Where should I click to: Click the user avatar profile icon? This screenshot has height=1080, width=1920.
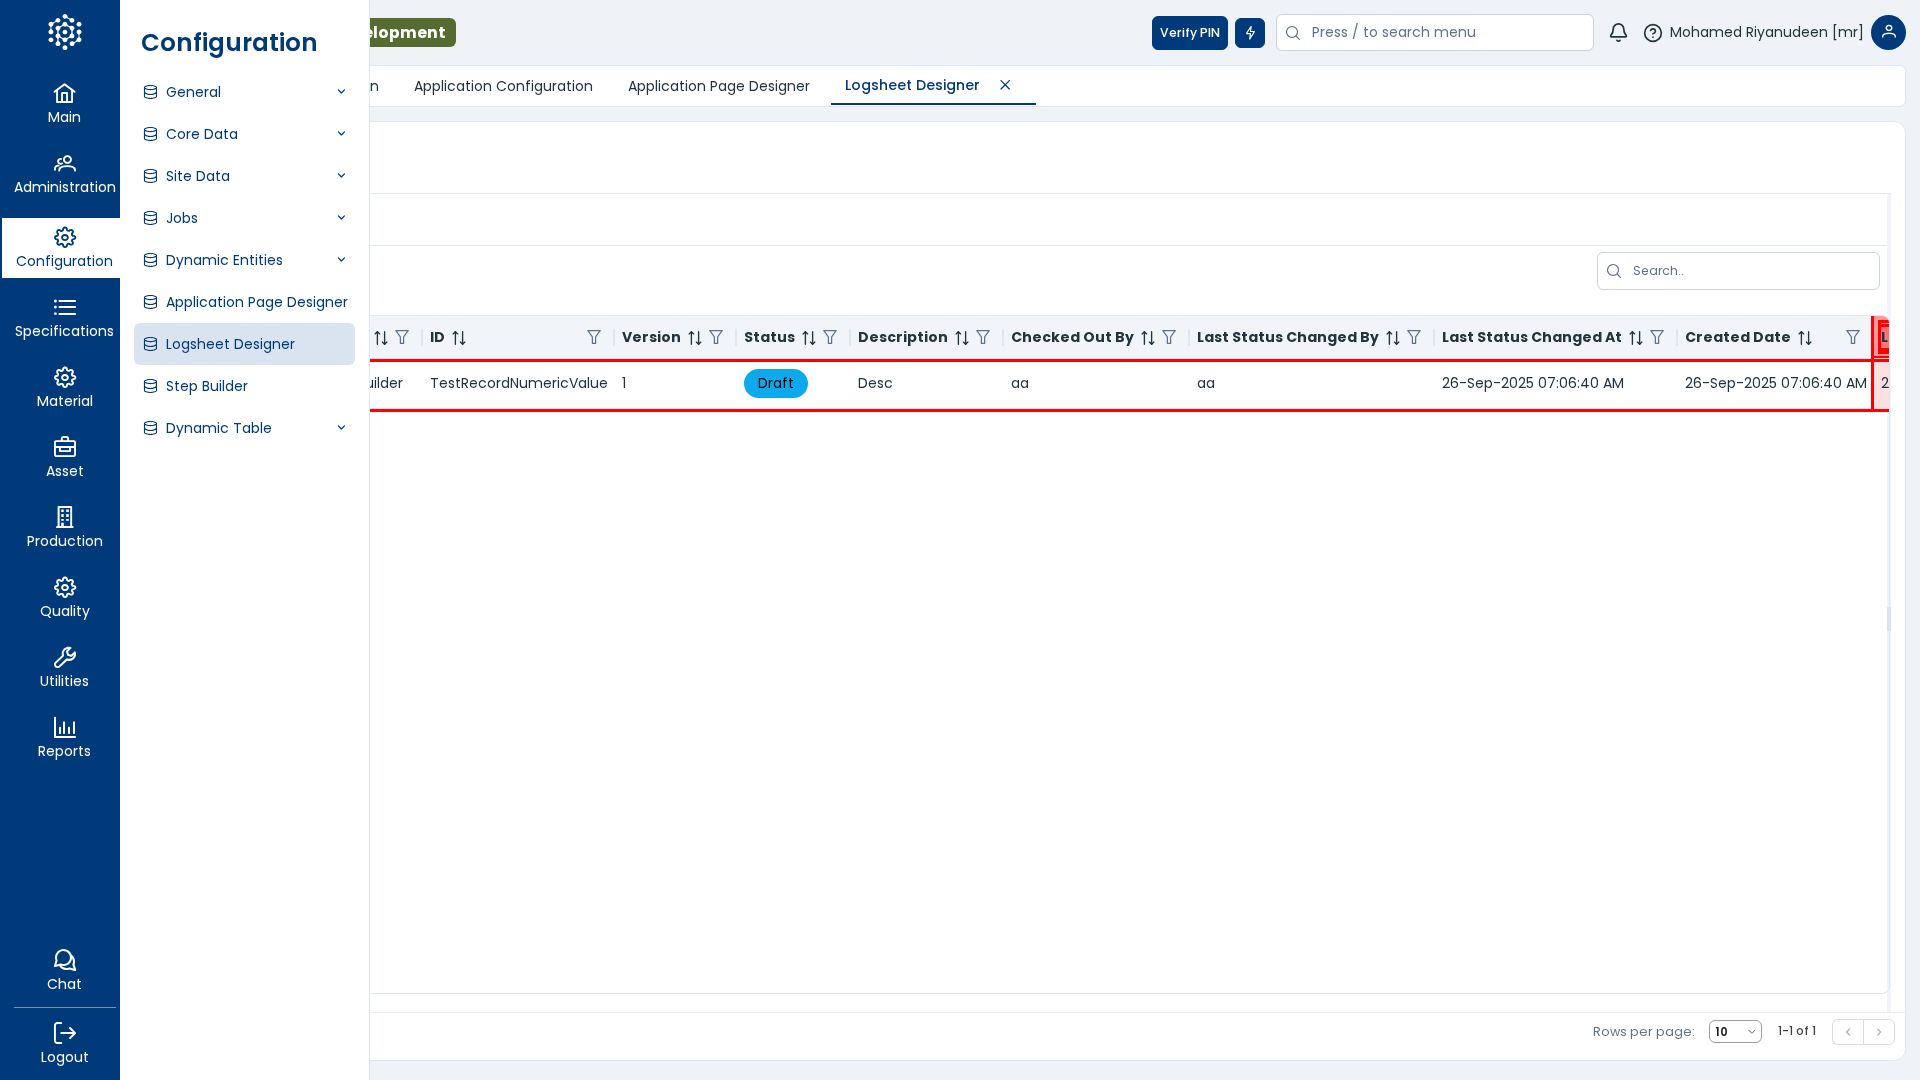pyautogui.click(x=1888, y=33)
